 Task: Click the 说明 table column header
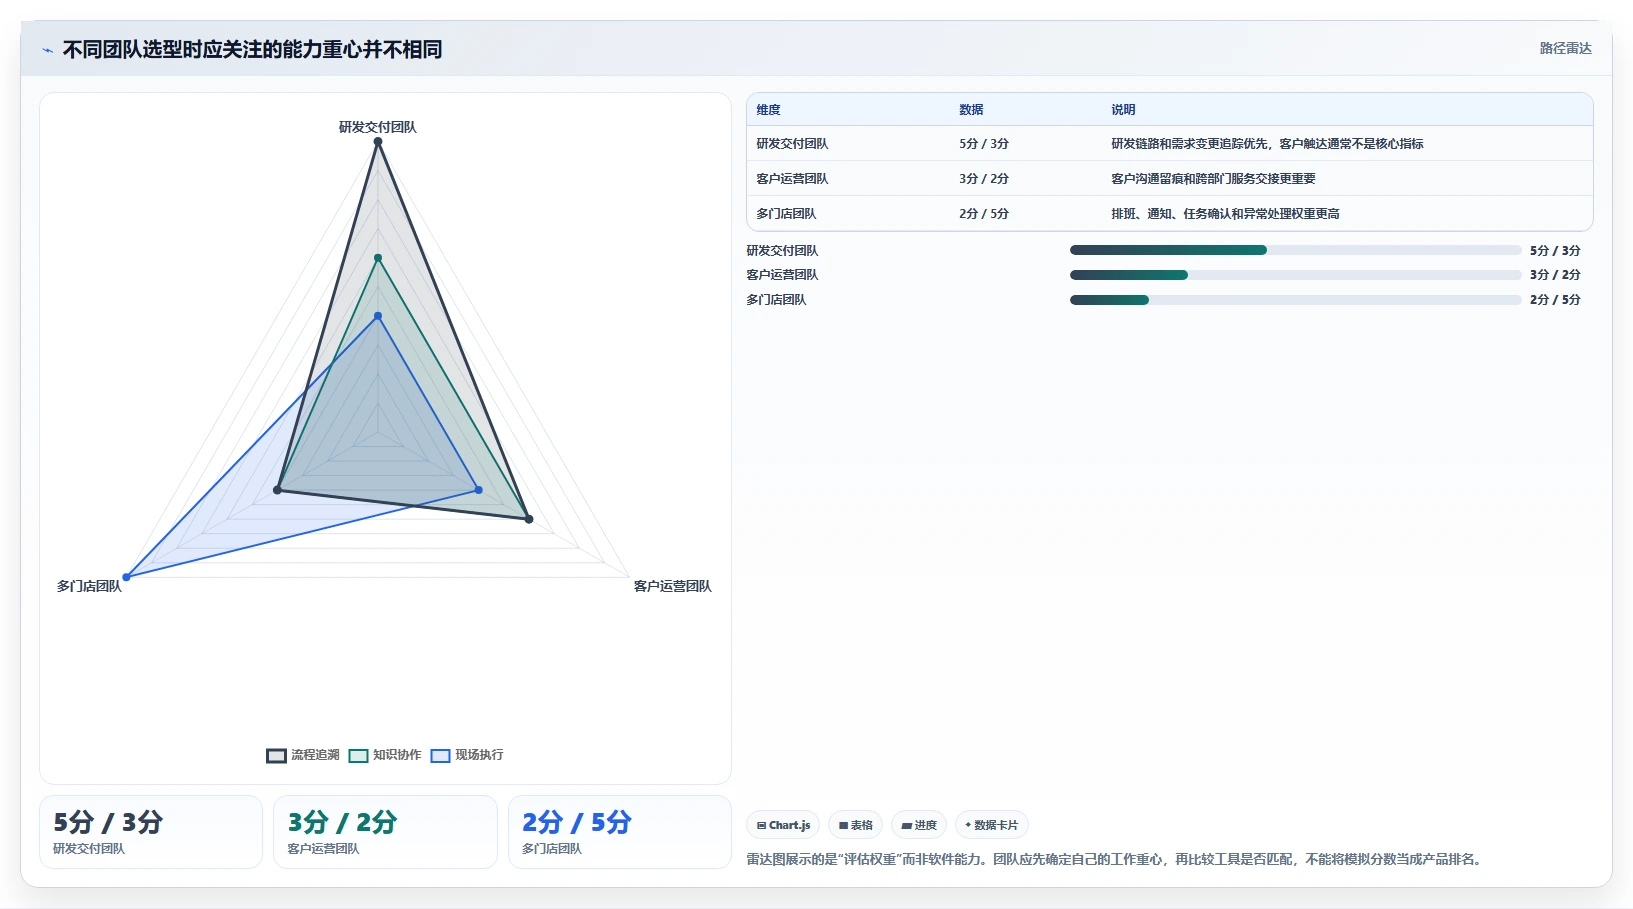(x=1123, y=110)
